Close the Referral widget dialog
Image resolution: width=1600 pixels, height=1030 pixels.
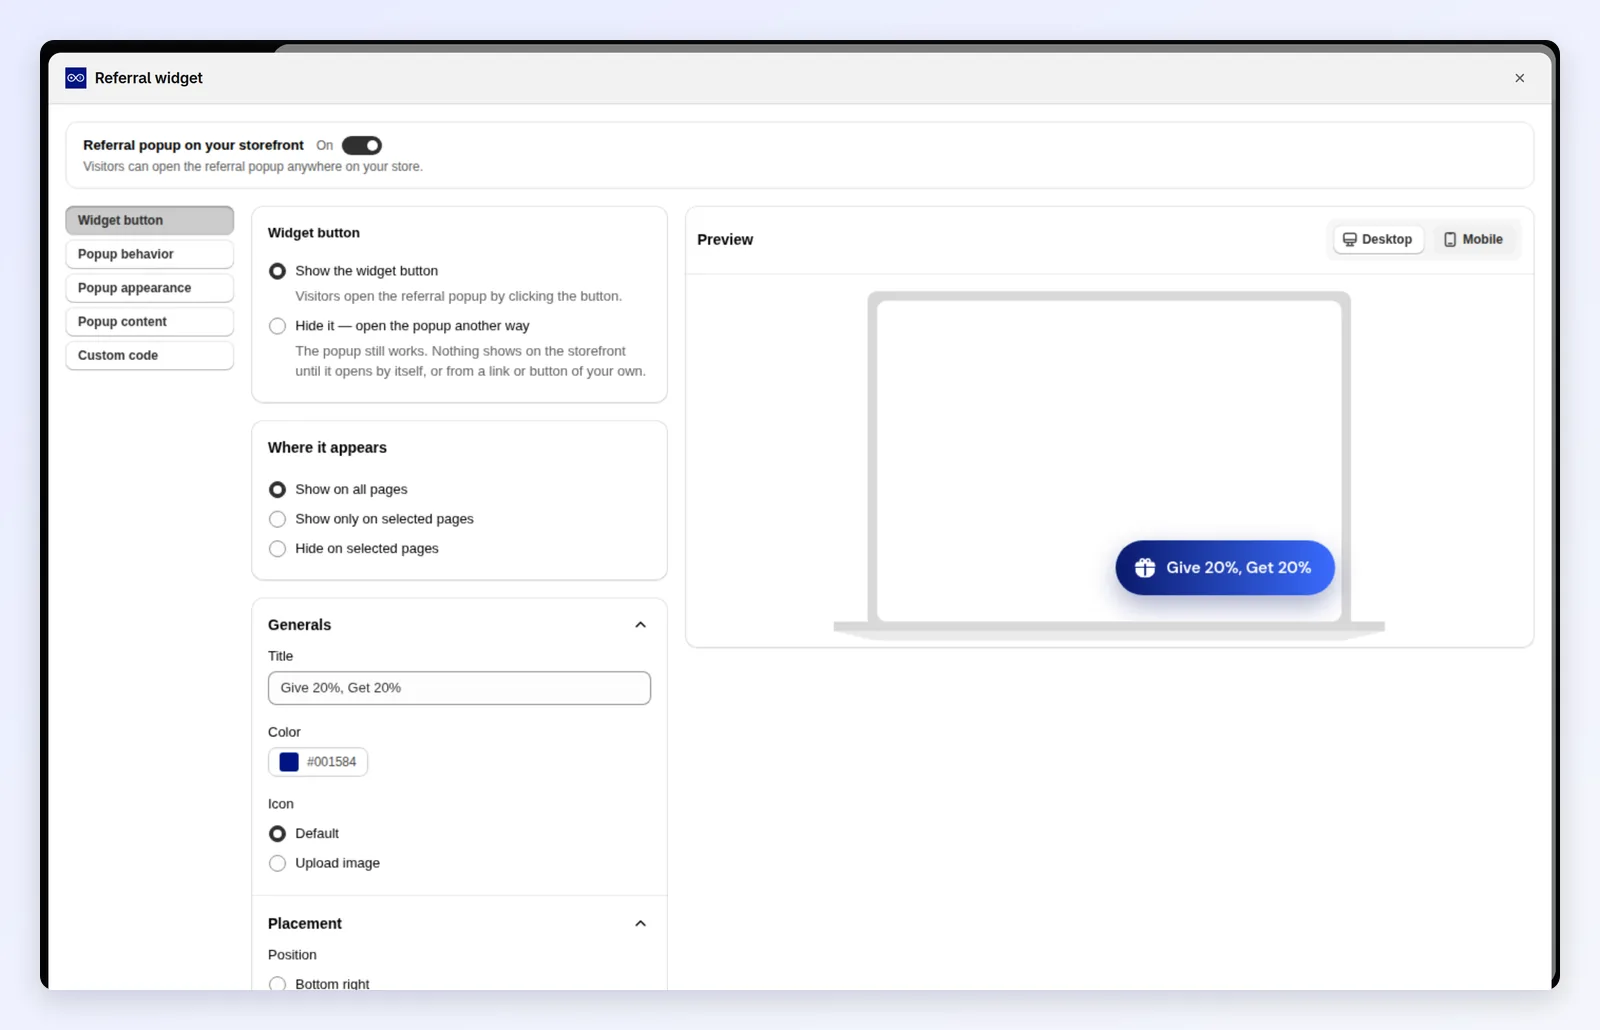point(1519,78)
